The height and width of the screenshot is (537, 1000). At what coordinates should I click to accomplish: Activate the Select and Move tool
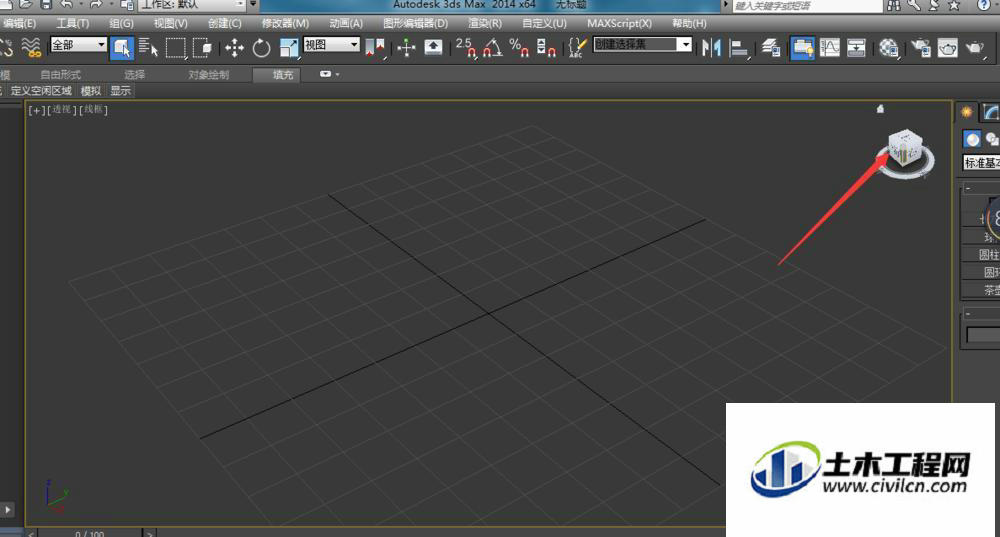234,48
